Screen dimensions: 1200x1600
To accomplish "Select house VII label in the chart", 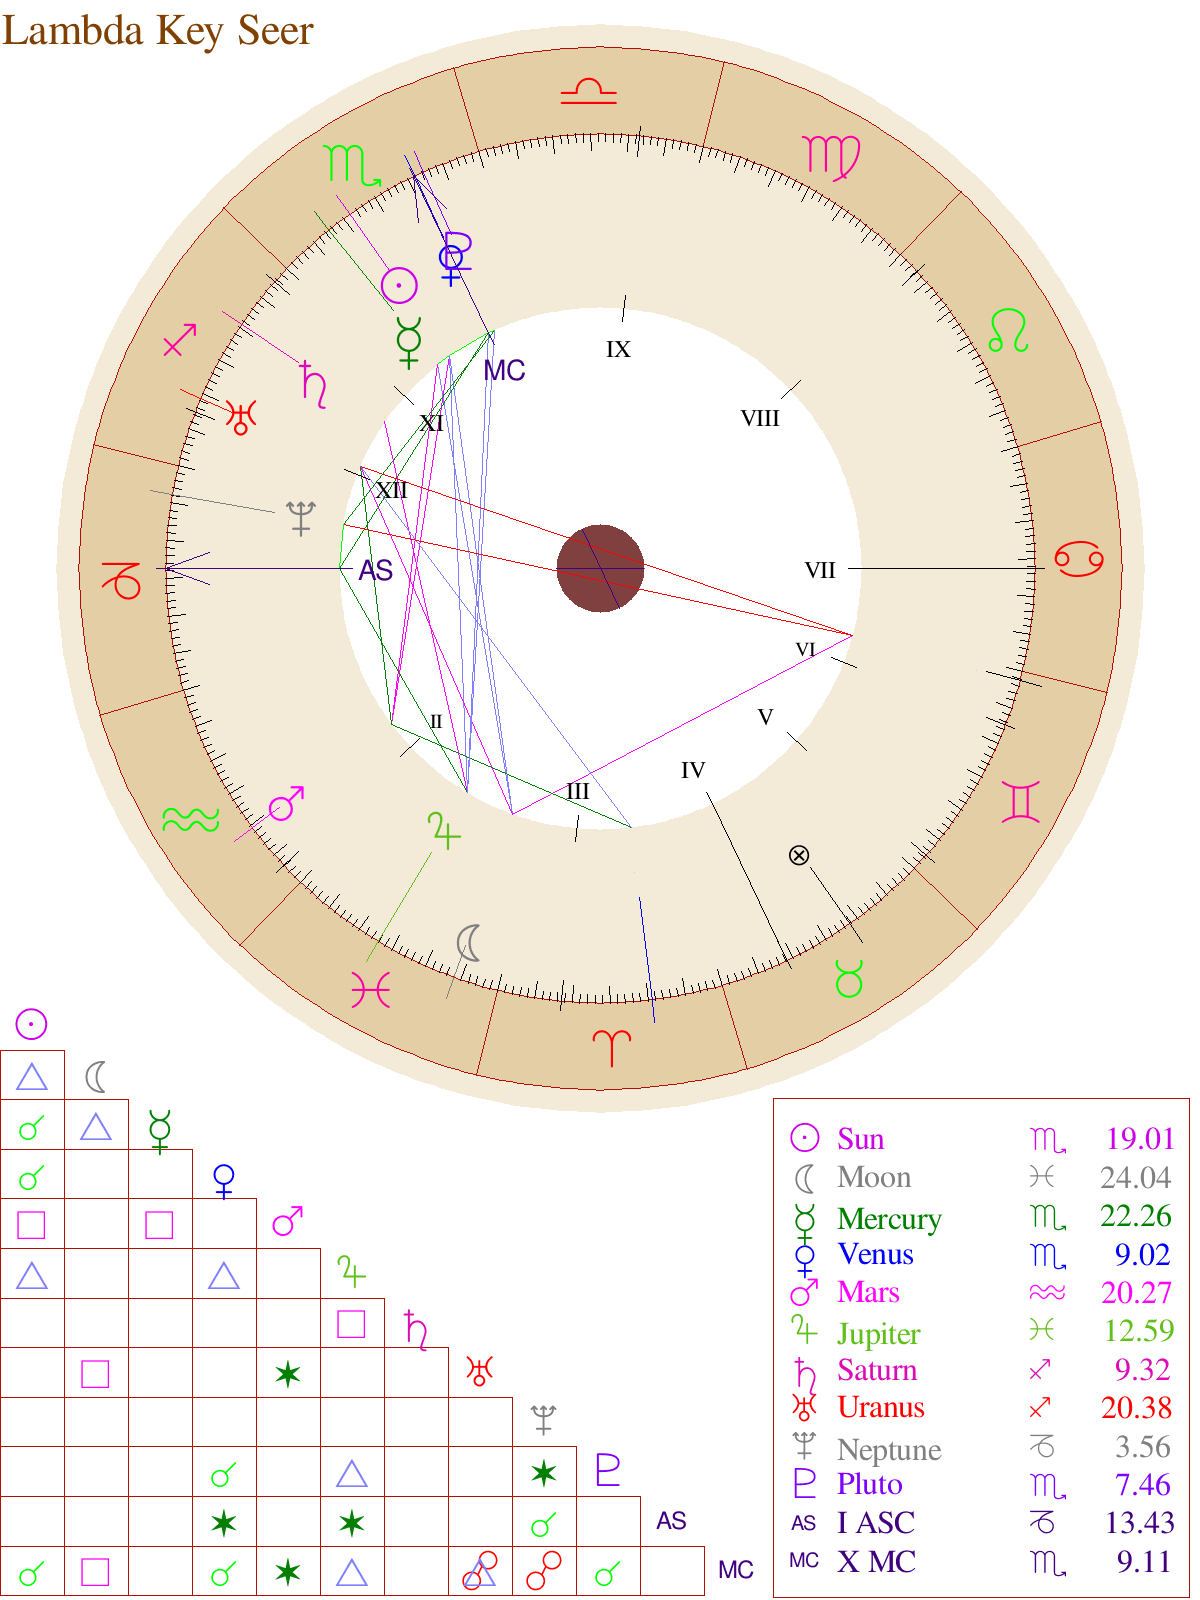I will (x=820, y=570).
